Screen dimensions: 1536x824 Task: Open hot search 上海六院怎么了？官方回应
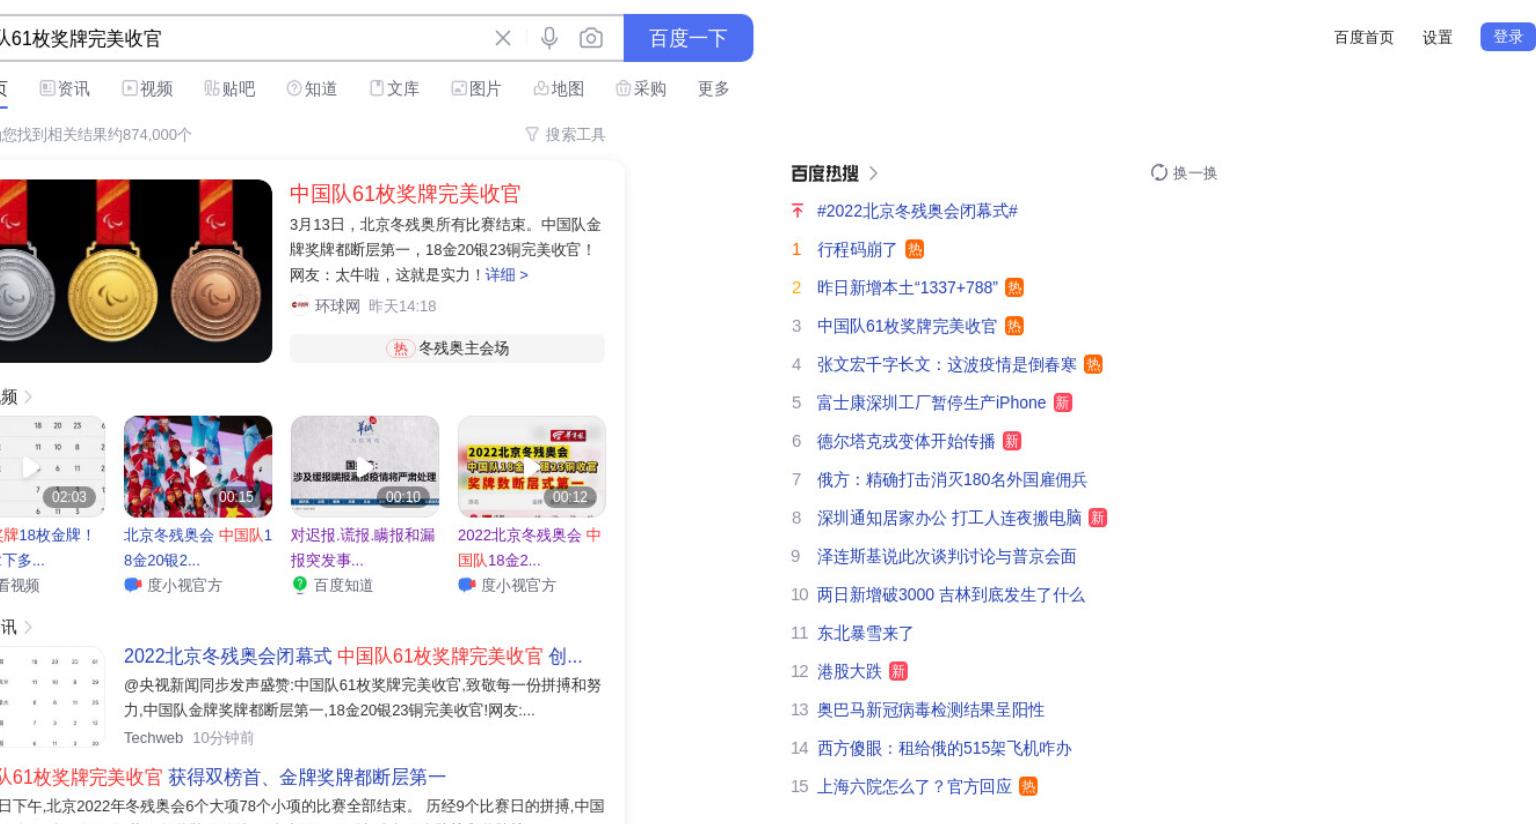tap(914, 787)
